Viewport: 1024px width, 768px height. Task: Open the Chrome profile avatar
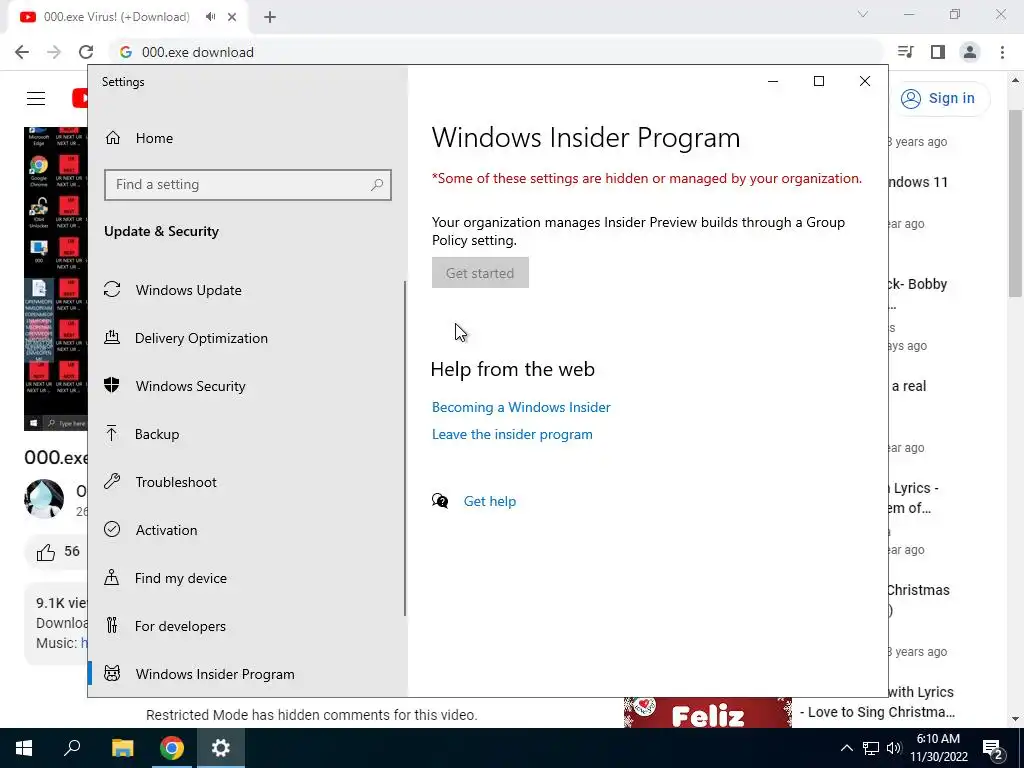click(x=970, y=52)
